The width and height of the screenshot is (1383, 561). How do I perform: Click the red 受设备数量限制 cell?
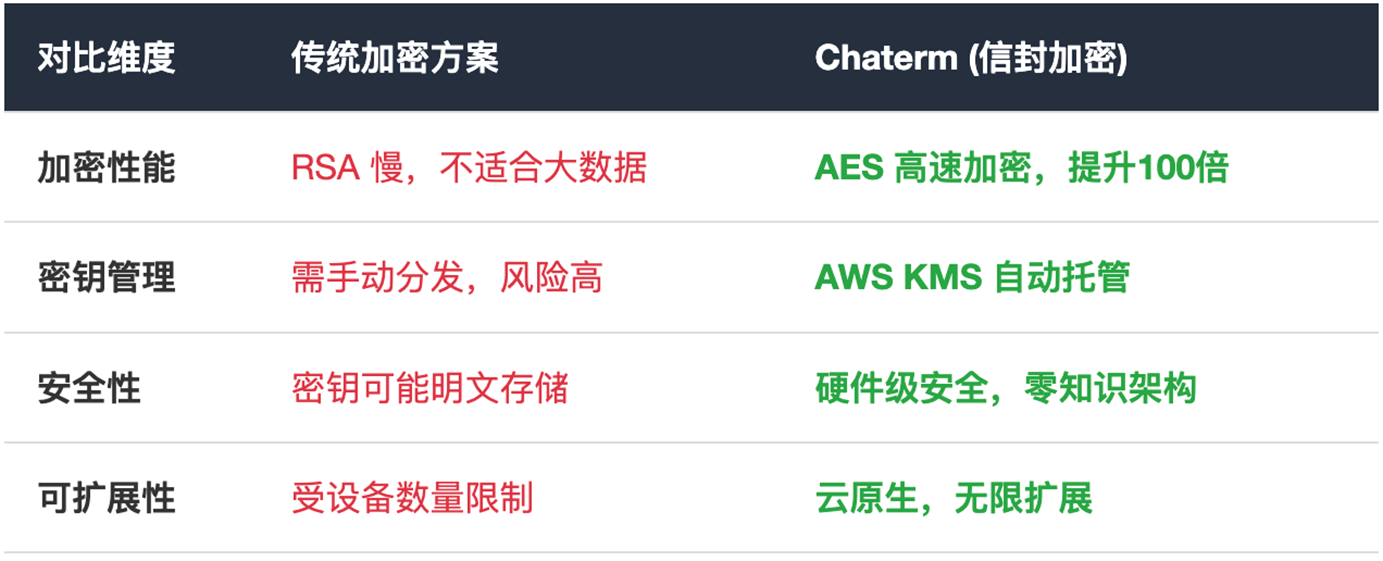coord(412,497)
